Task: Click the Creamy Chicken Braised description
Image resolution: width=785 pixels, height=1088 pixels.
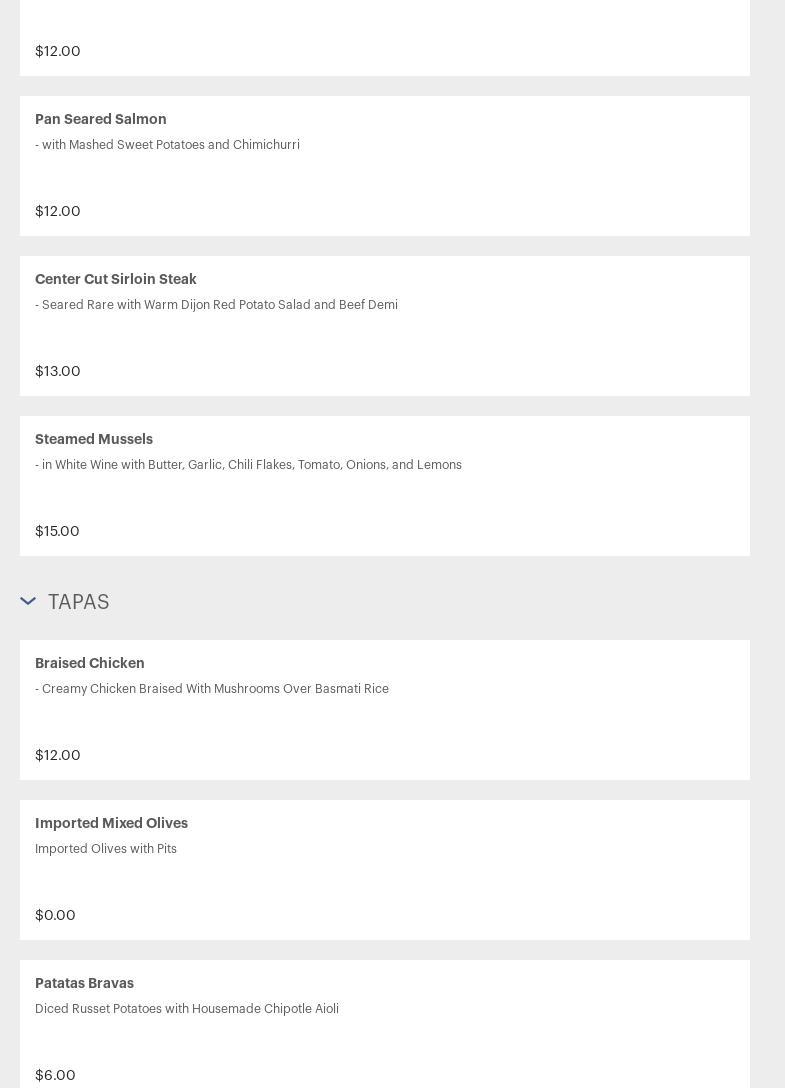Action: tap(212, 689)
